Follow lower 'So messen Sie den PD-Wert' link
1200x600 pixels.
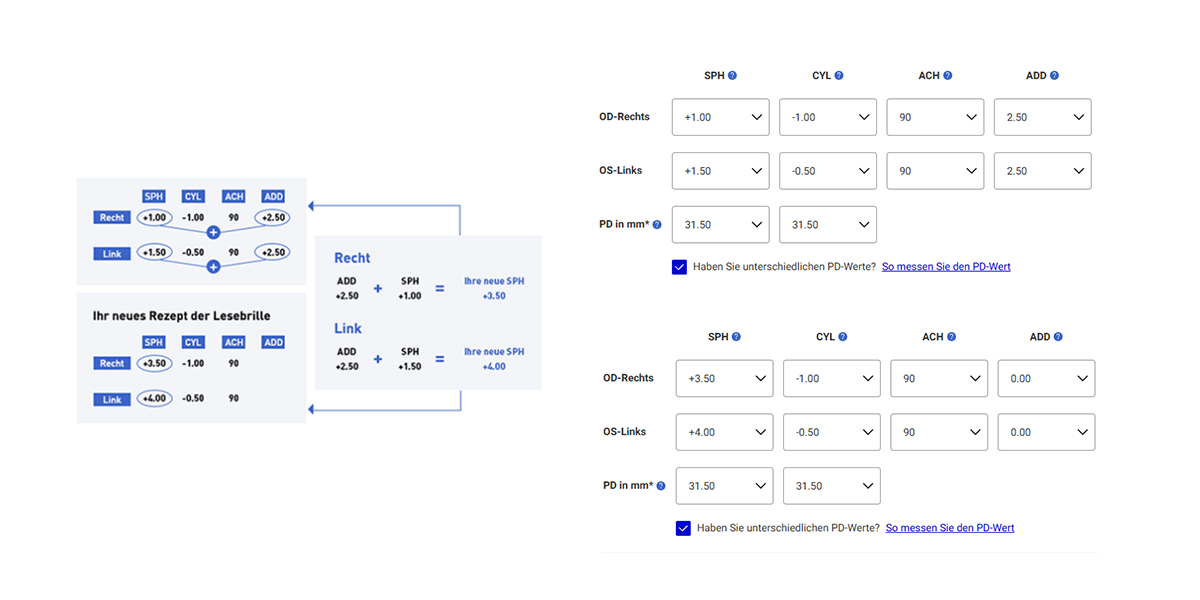[x=949, y=528]
